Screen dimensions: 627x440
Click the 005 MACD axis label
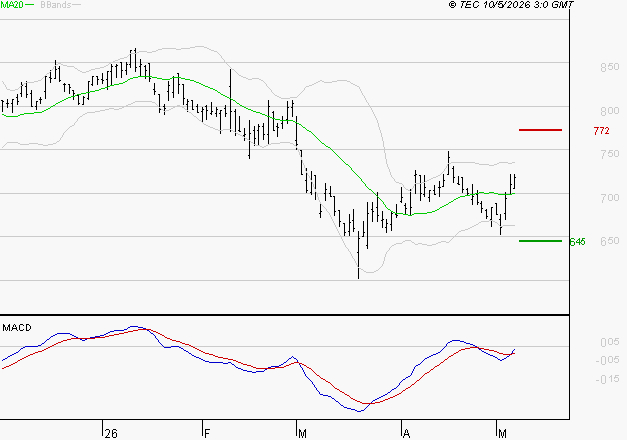tap(610, 342)
